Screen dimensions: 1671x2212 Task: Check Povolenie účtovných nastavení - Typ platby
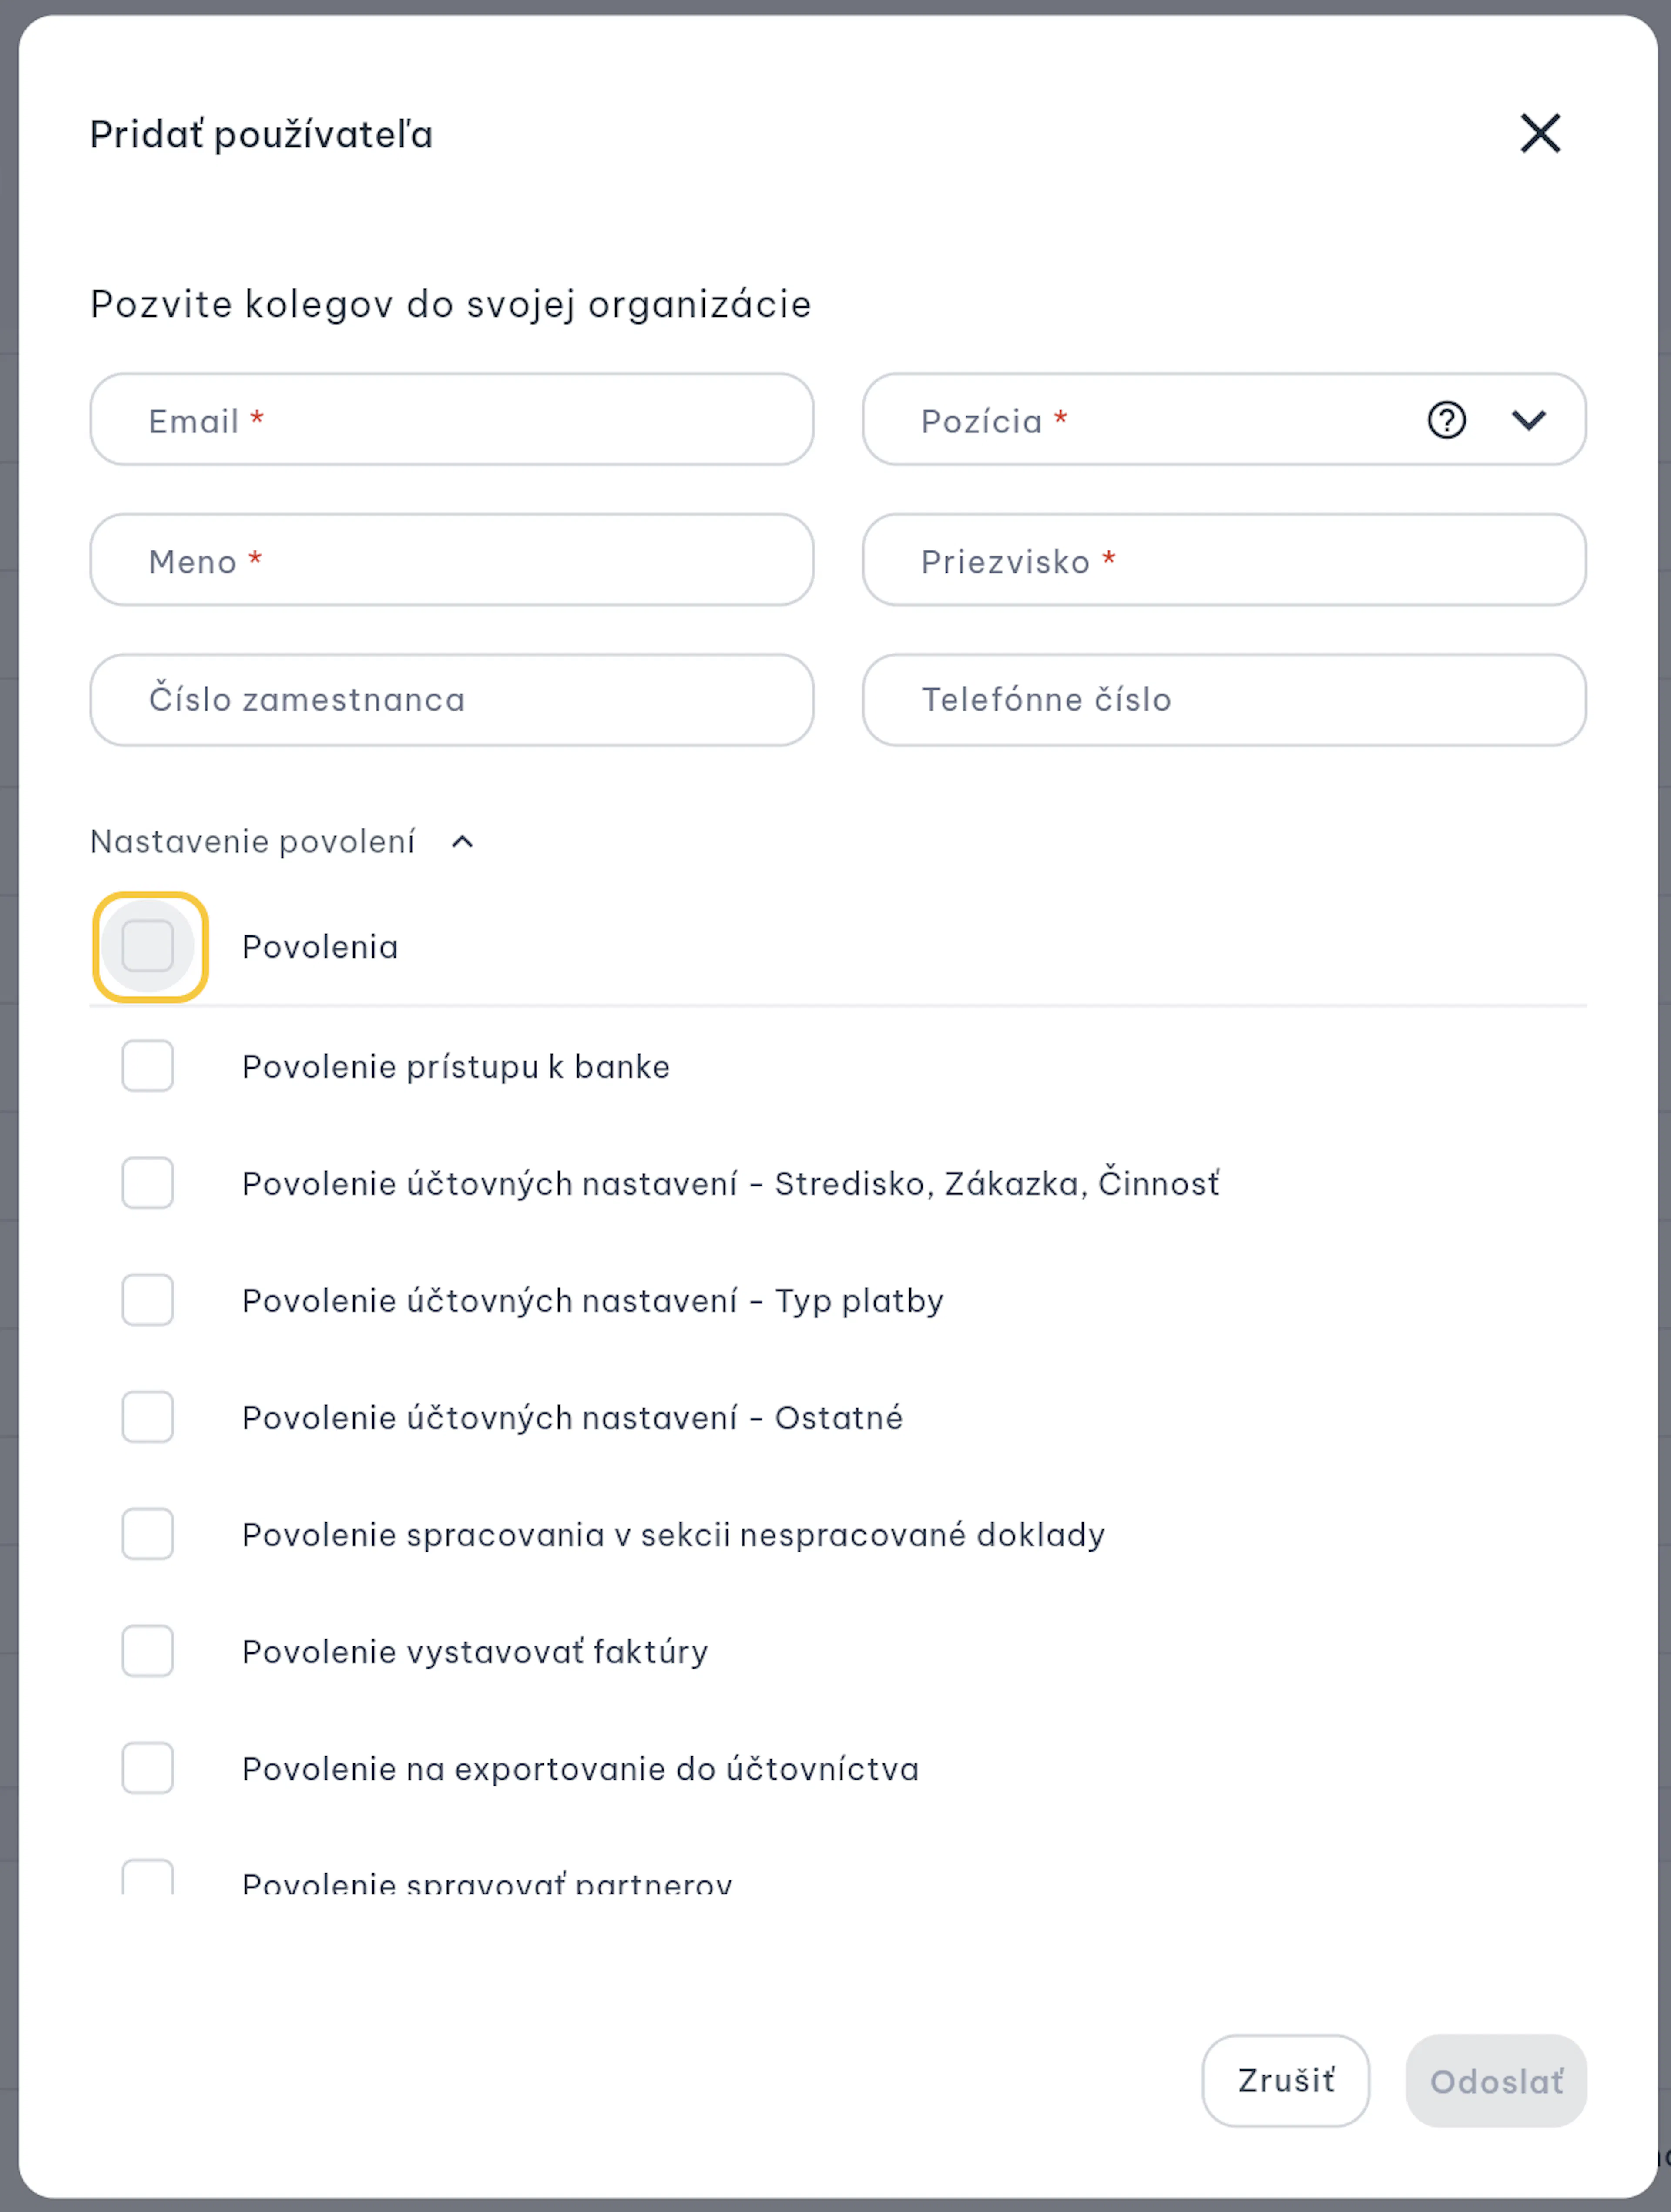[148, 1300]
